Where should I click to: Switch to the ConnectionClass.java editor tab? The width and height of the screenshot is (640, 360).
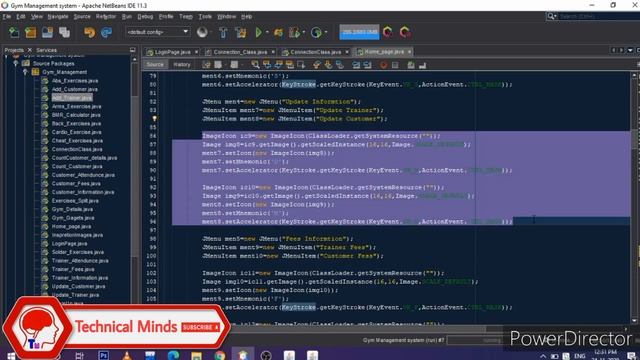312,52
